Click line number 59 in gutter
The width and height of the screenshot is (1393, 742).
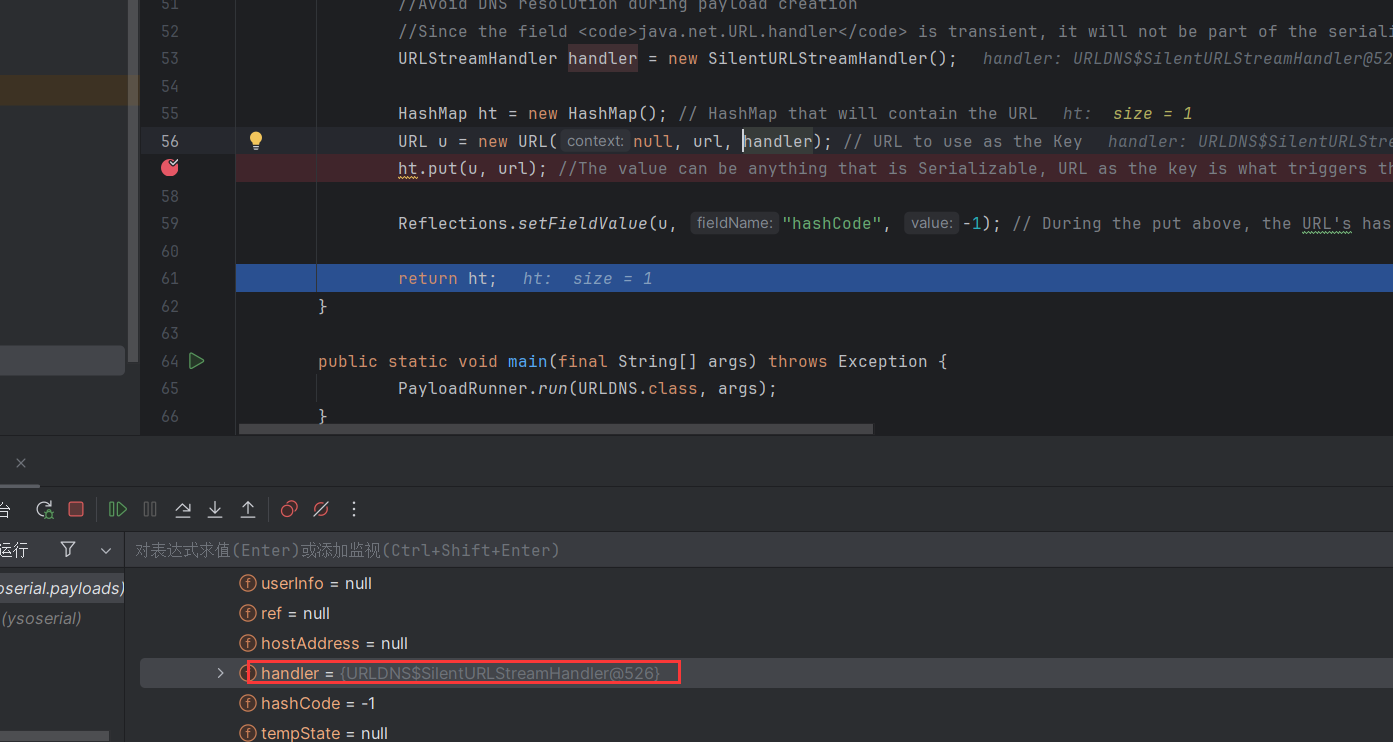(169, 223)
